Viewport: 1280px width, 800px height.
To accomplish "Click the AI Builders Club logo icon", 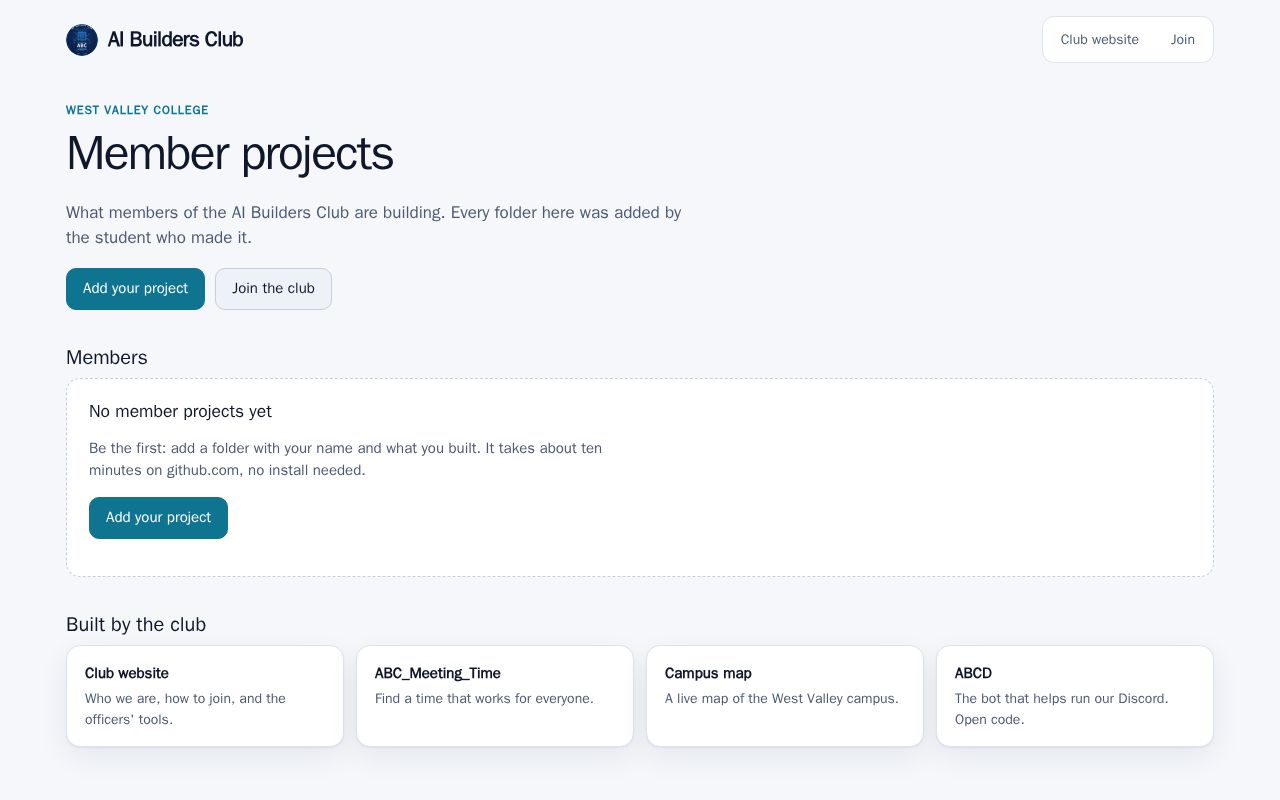I will (x=82, y=40).
